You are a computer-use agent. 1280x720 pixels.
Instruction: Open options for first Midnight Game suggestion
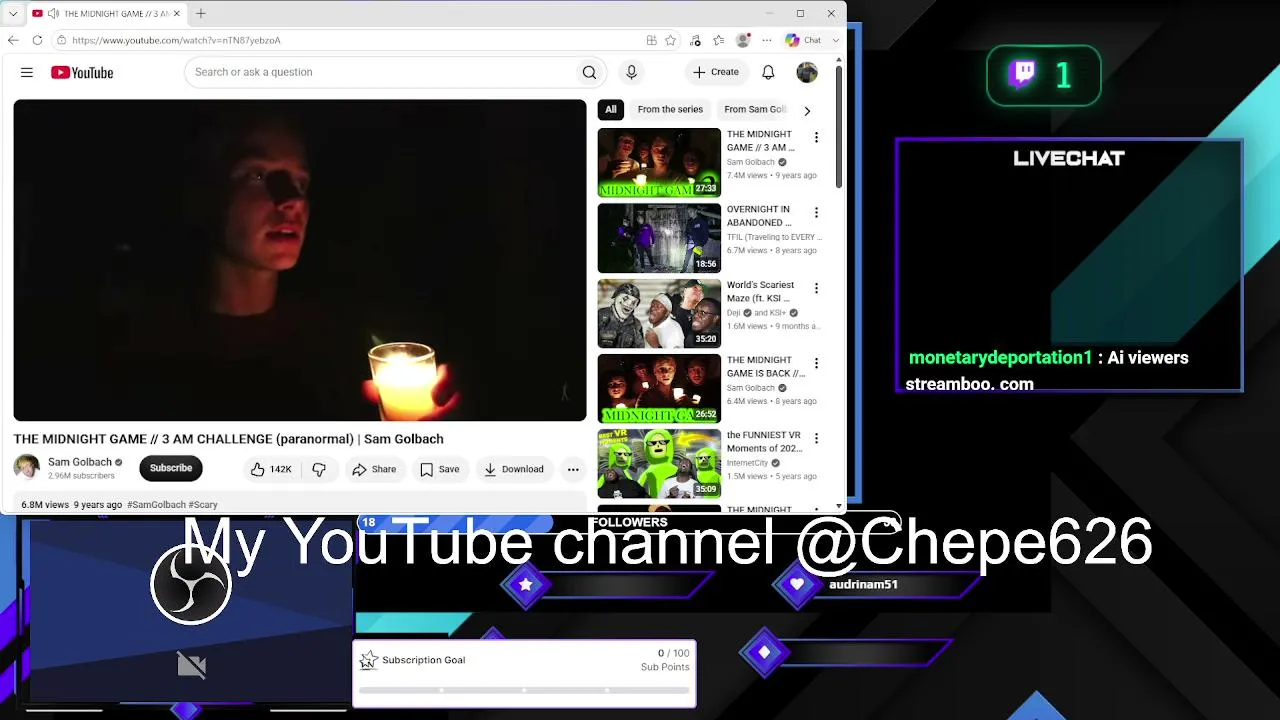[x=816, y=137]
